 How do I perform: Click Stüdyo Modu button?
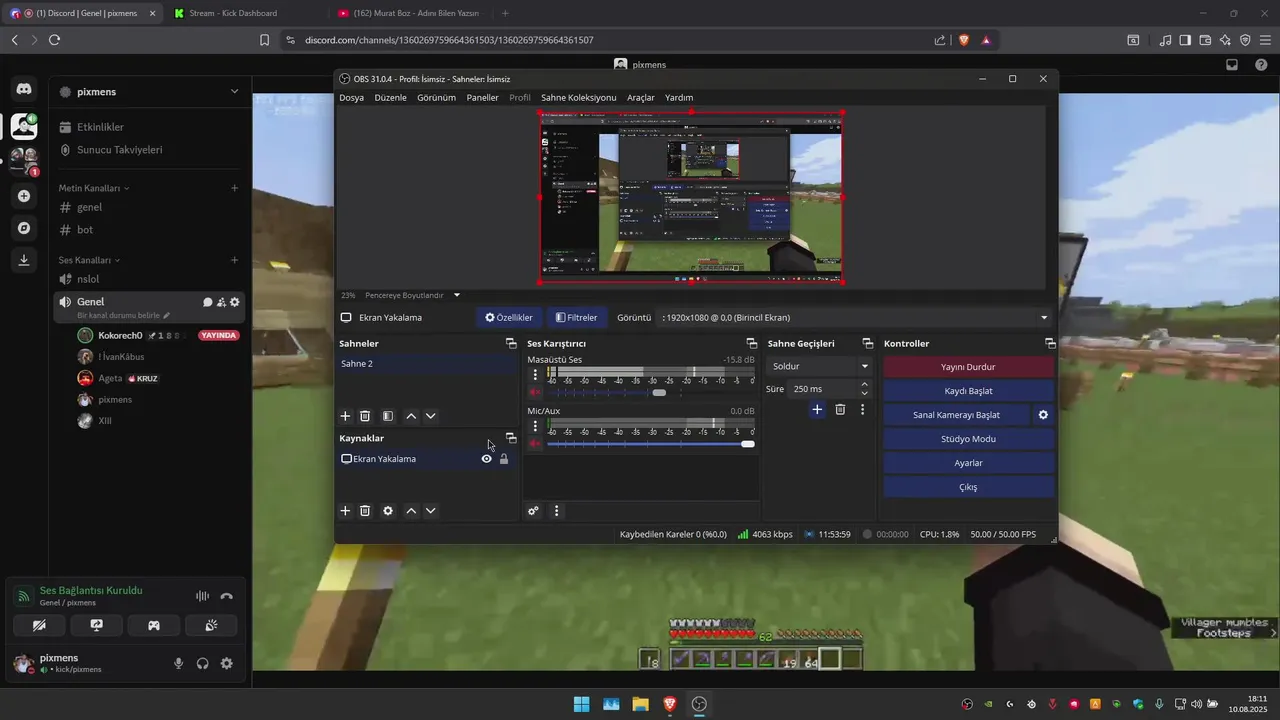point(968,439)
